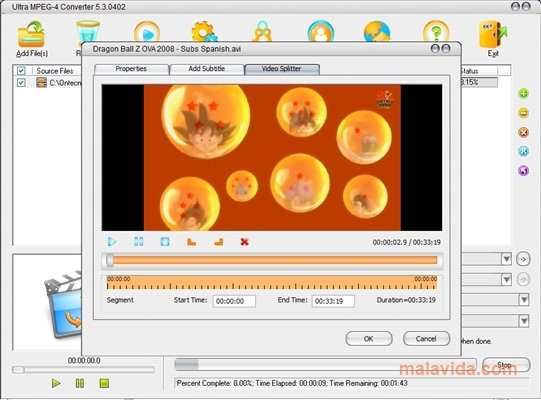Click OK in the splitter dialog
This screenshot has height=400, width=541.
click(368, 339)
